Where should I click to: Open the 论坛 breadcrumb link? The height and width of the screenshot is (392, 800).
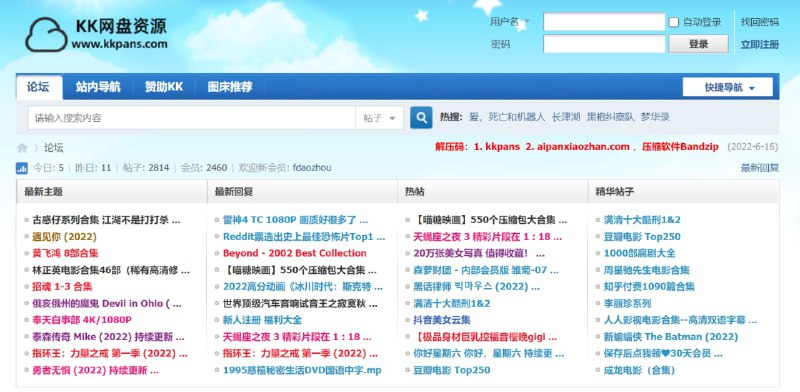[x=54, y=148]
